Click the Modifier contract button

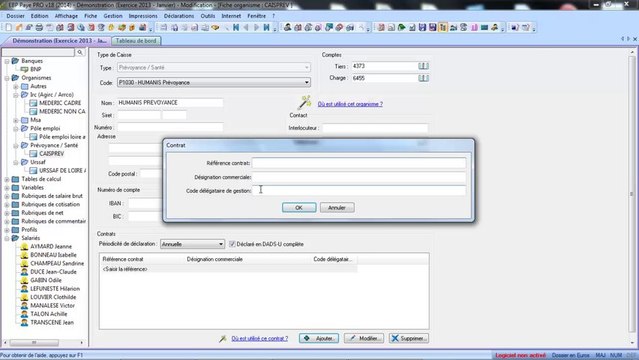(364, 338)
